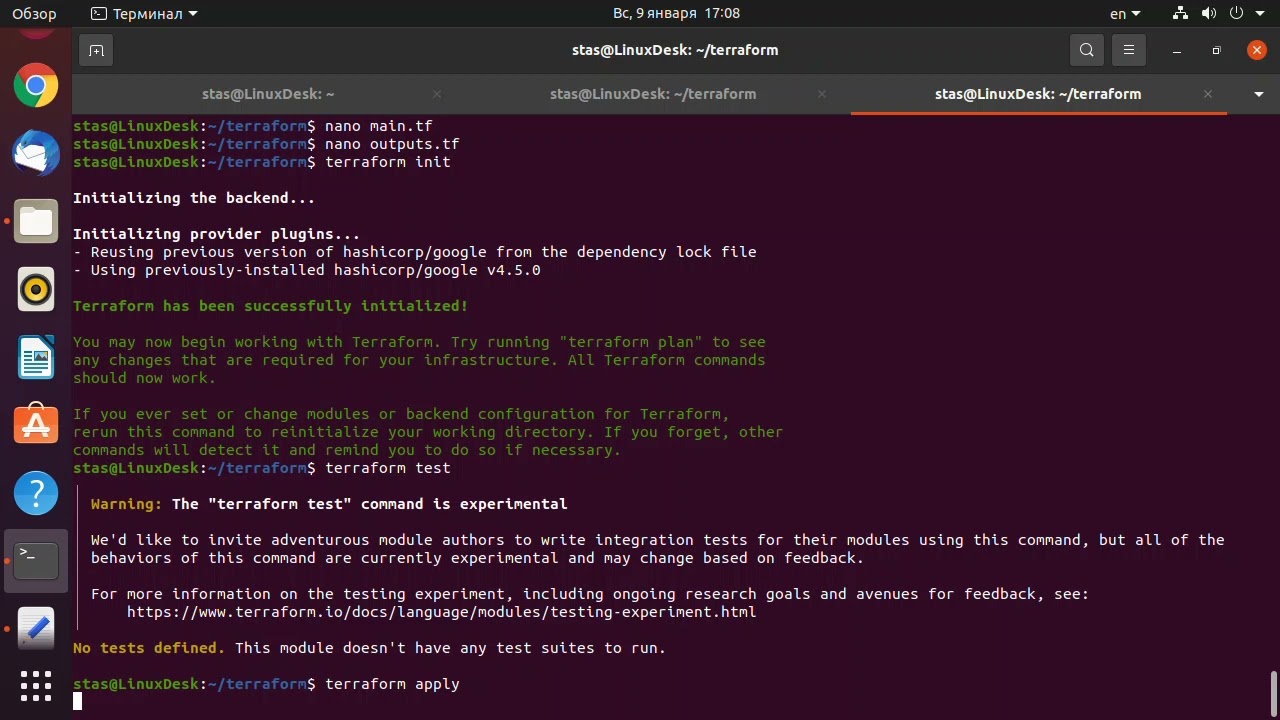Open the en keyboard layout dropdown
Screen dimensions: 1280x720
[x=1126, y=14]
